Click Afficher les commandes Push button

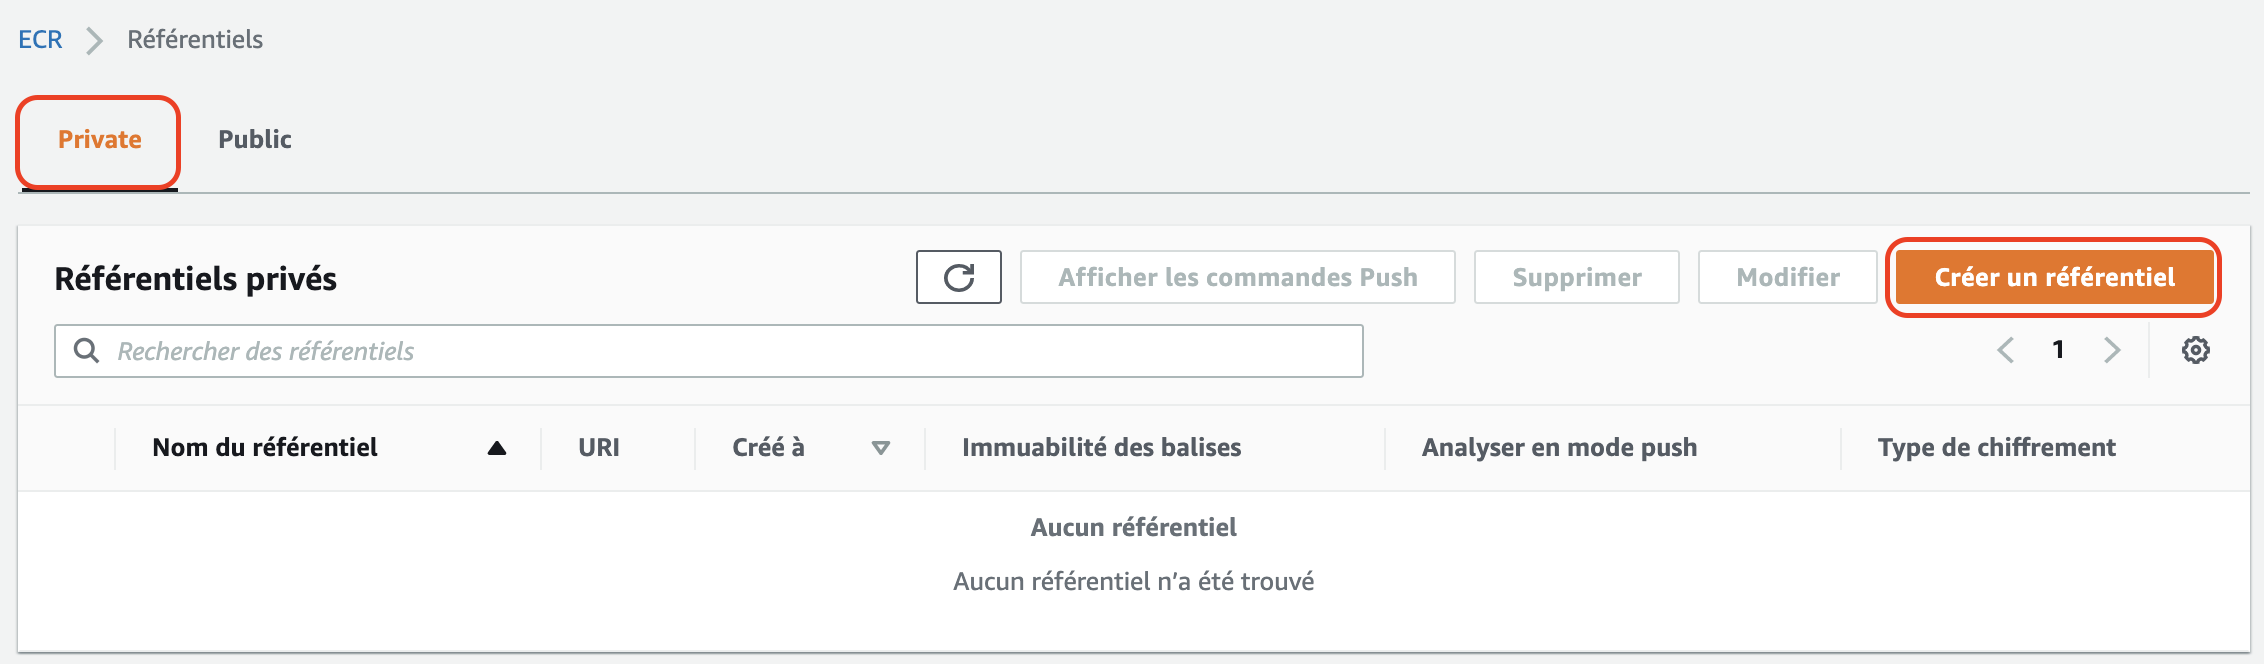point(1237,277)
